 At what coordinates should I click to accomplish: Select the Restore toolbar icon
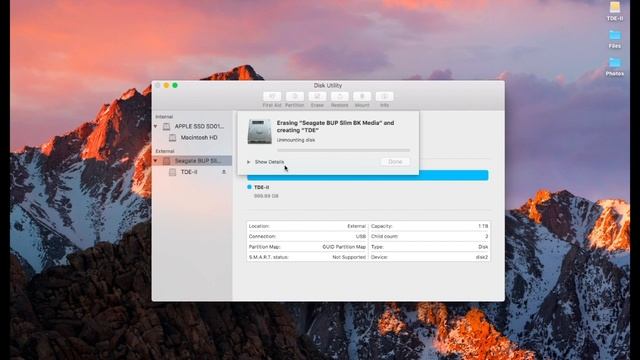point(340,96)
